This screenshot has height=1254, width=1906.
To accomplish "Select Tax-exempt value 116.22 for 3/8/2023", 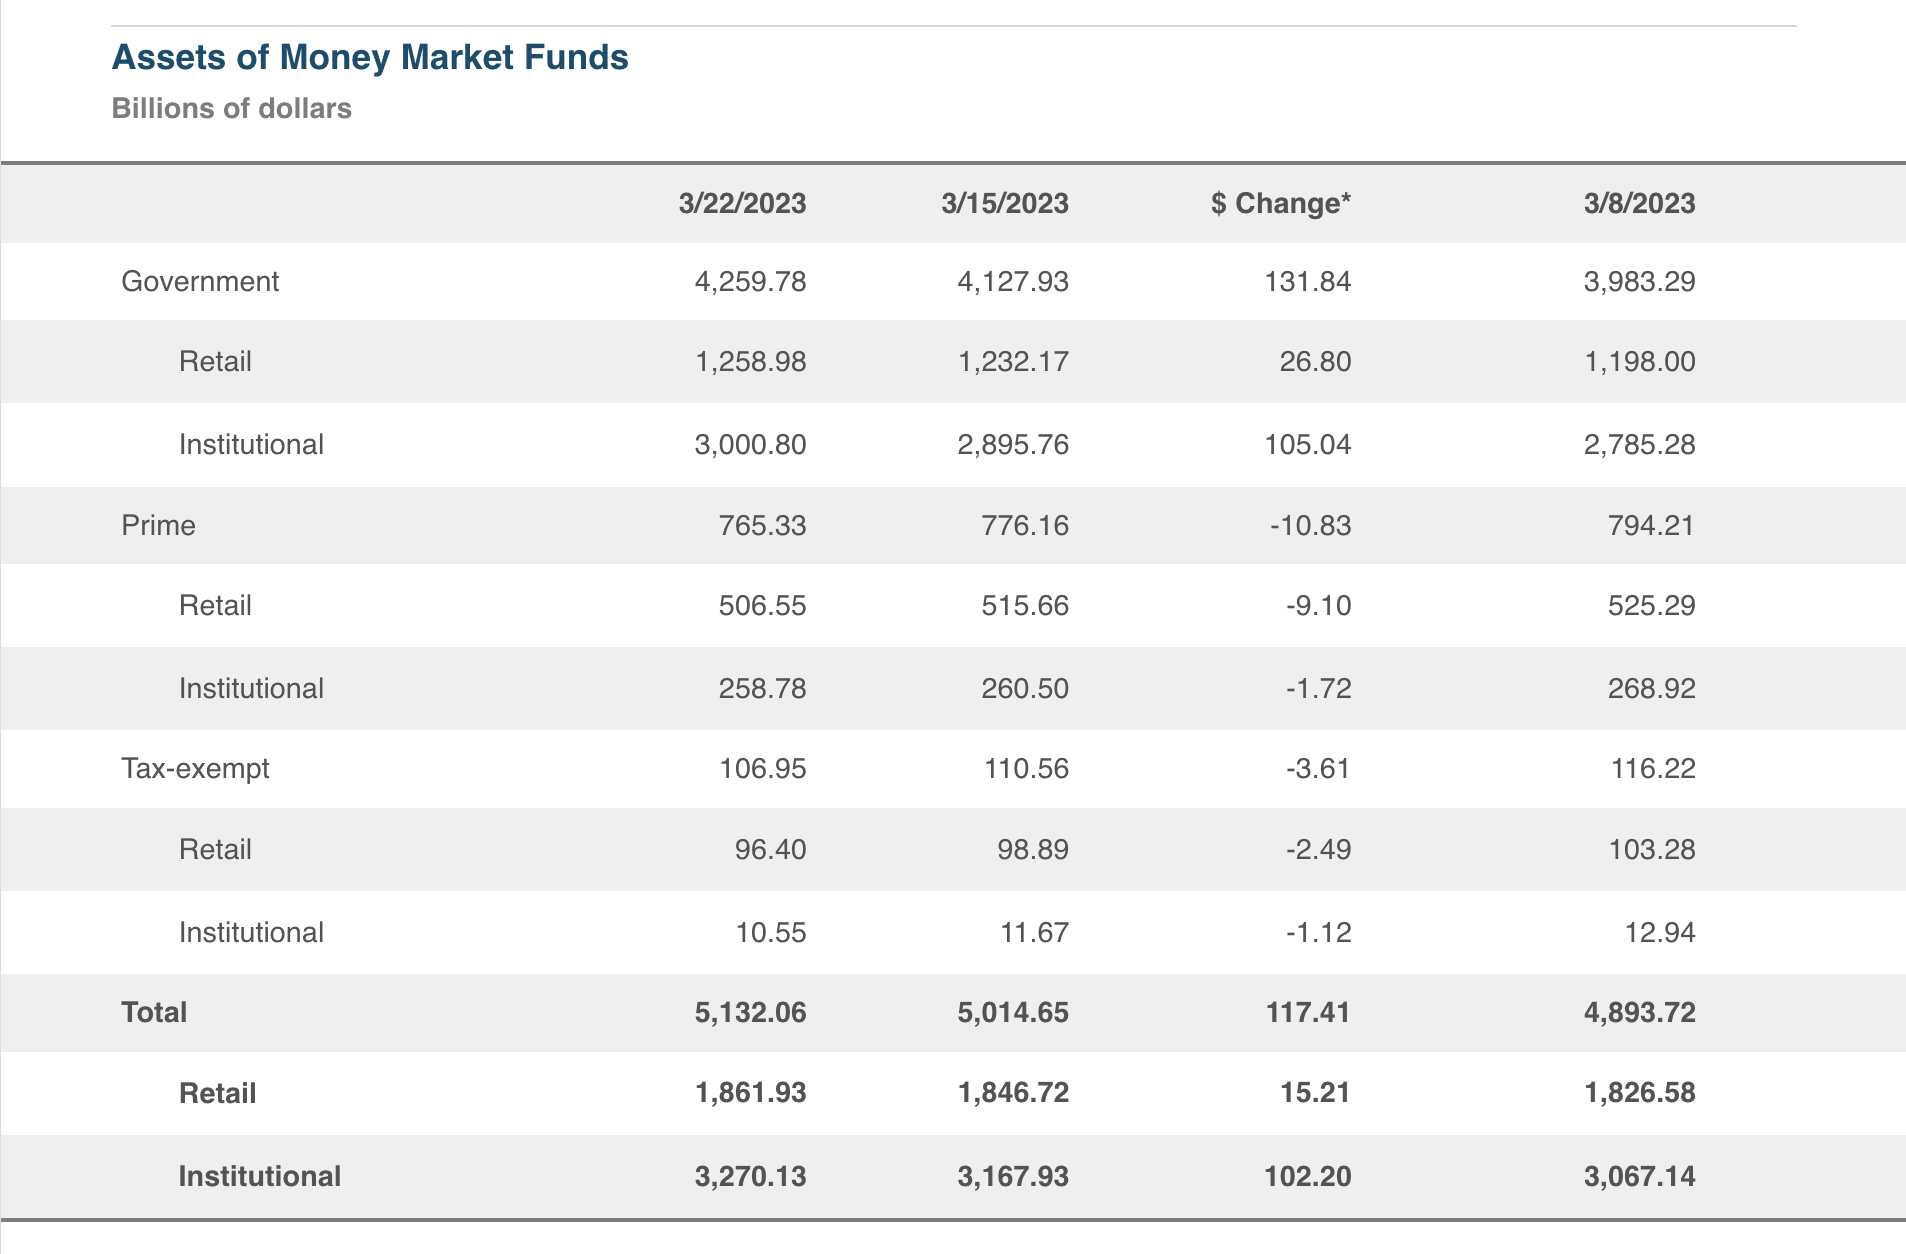I will (x=1652, y=768).
